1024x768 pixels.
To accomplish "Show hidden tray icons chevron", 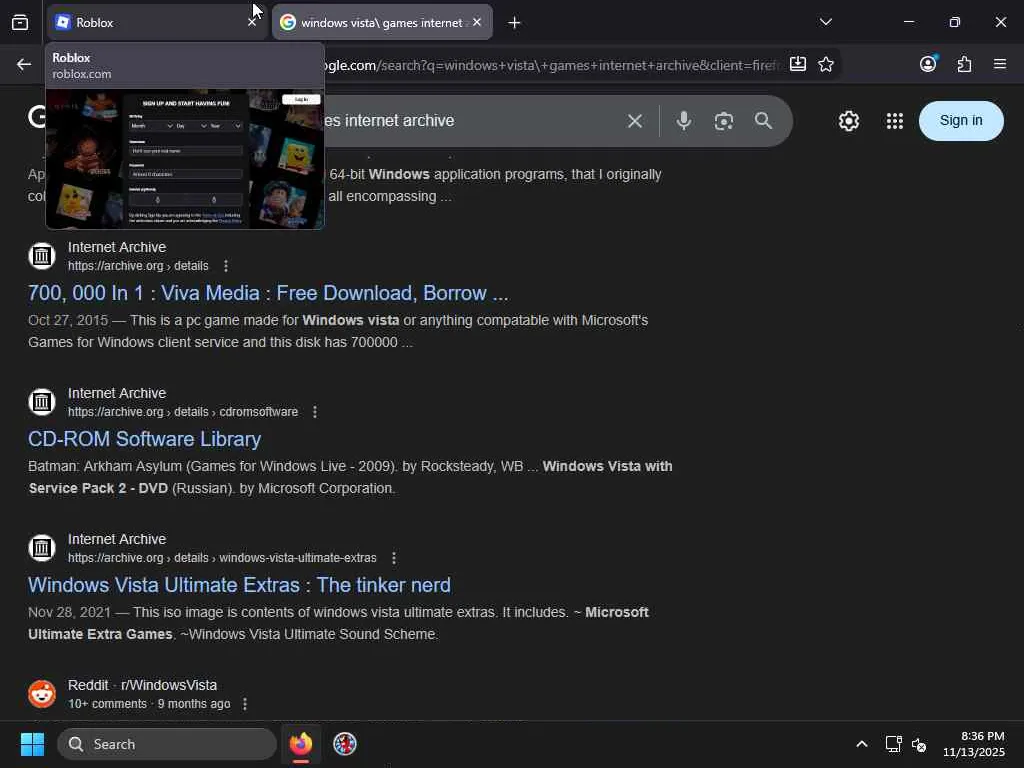I will 862,744.
